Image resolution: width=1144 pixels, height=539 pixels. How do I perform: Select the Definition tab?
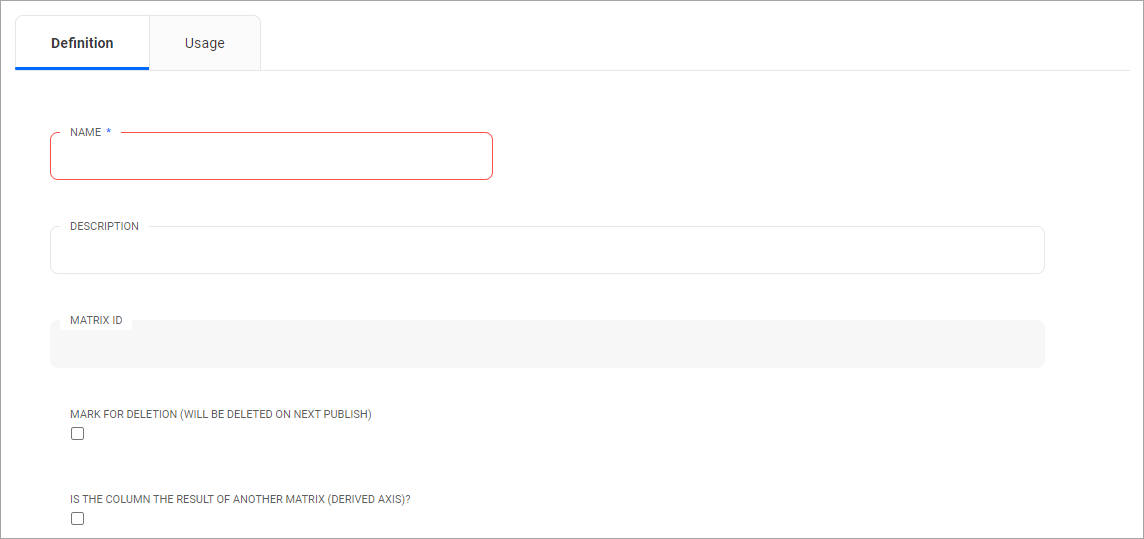tap(82, 43)
